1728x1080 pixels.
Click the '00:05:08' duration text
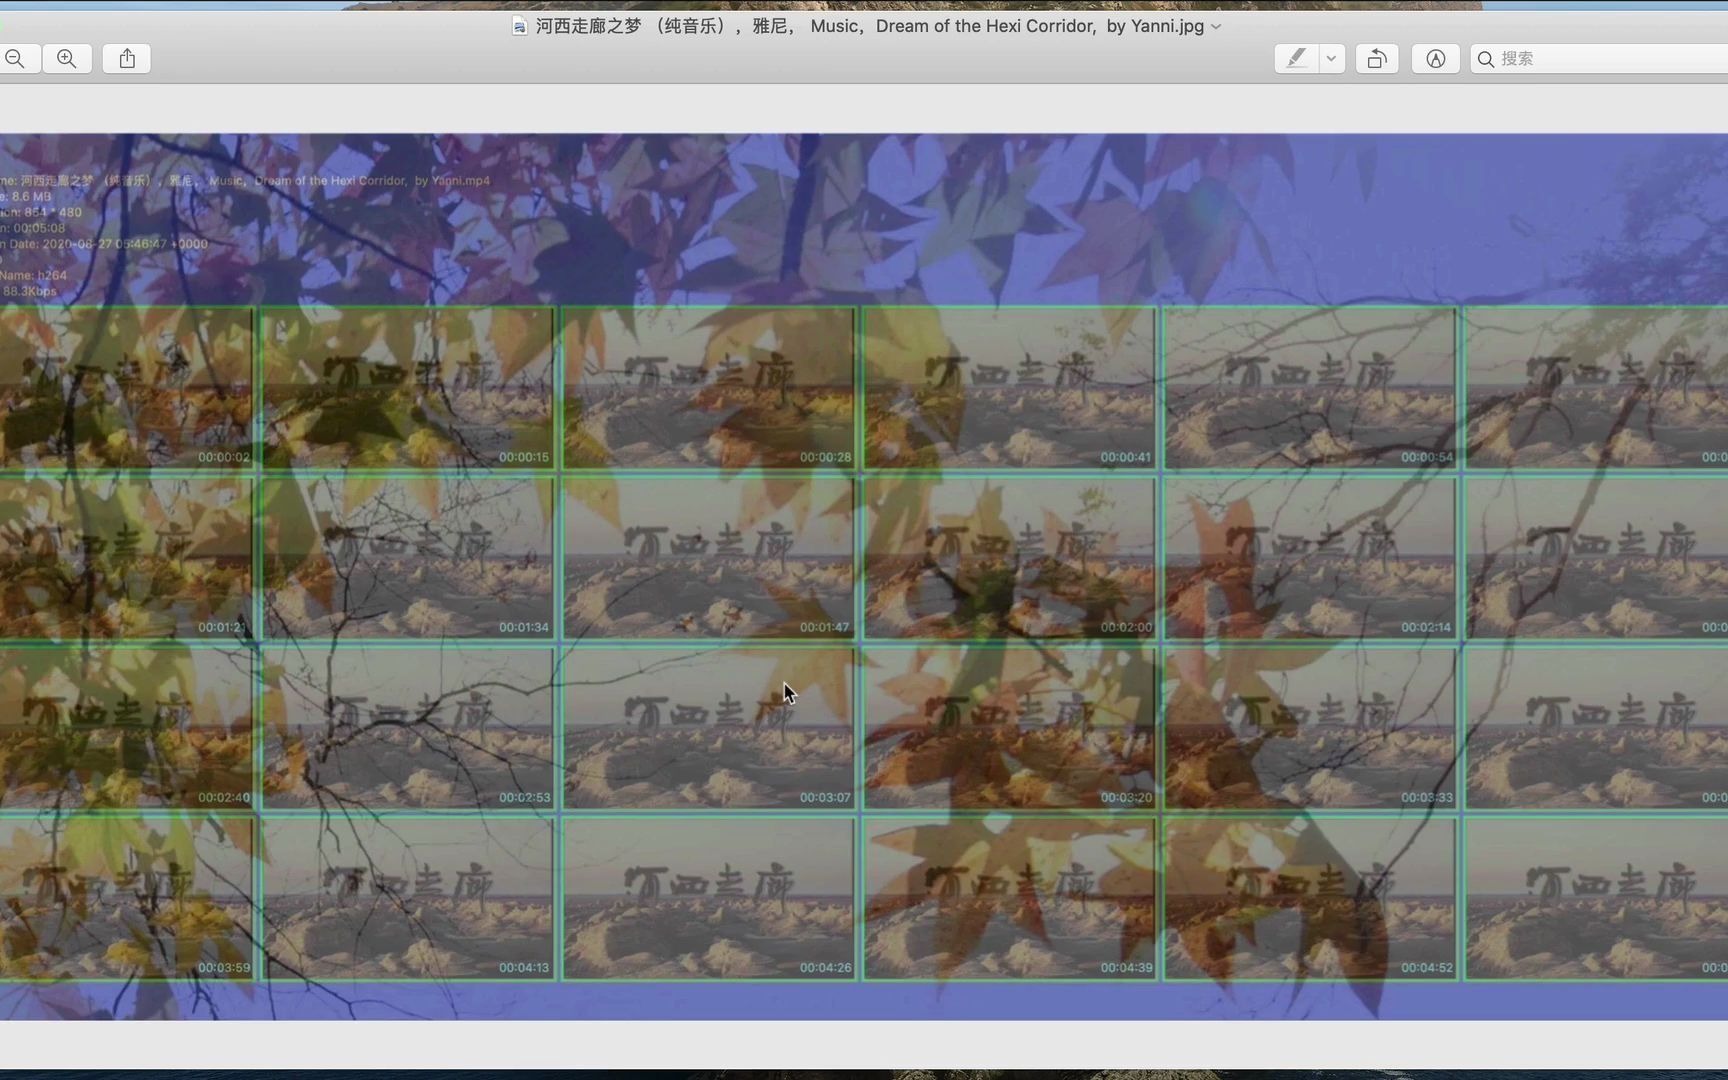39,228
